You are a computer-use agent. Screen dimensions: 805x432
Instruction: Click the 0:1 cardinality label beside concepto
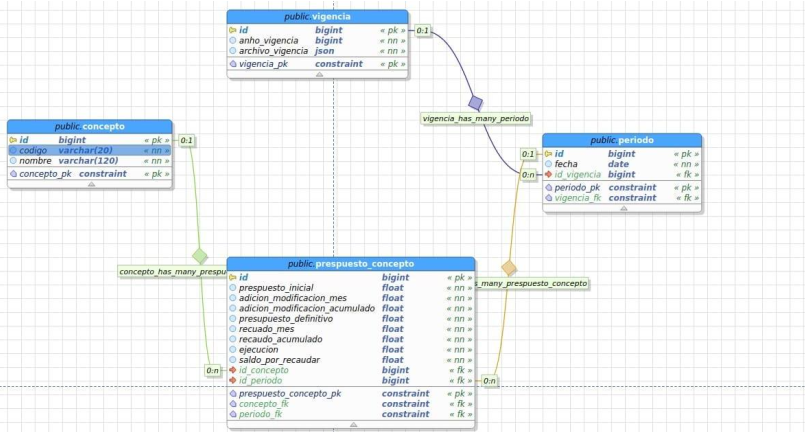[186, 140]
